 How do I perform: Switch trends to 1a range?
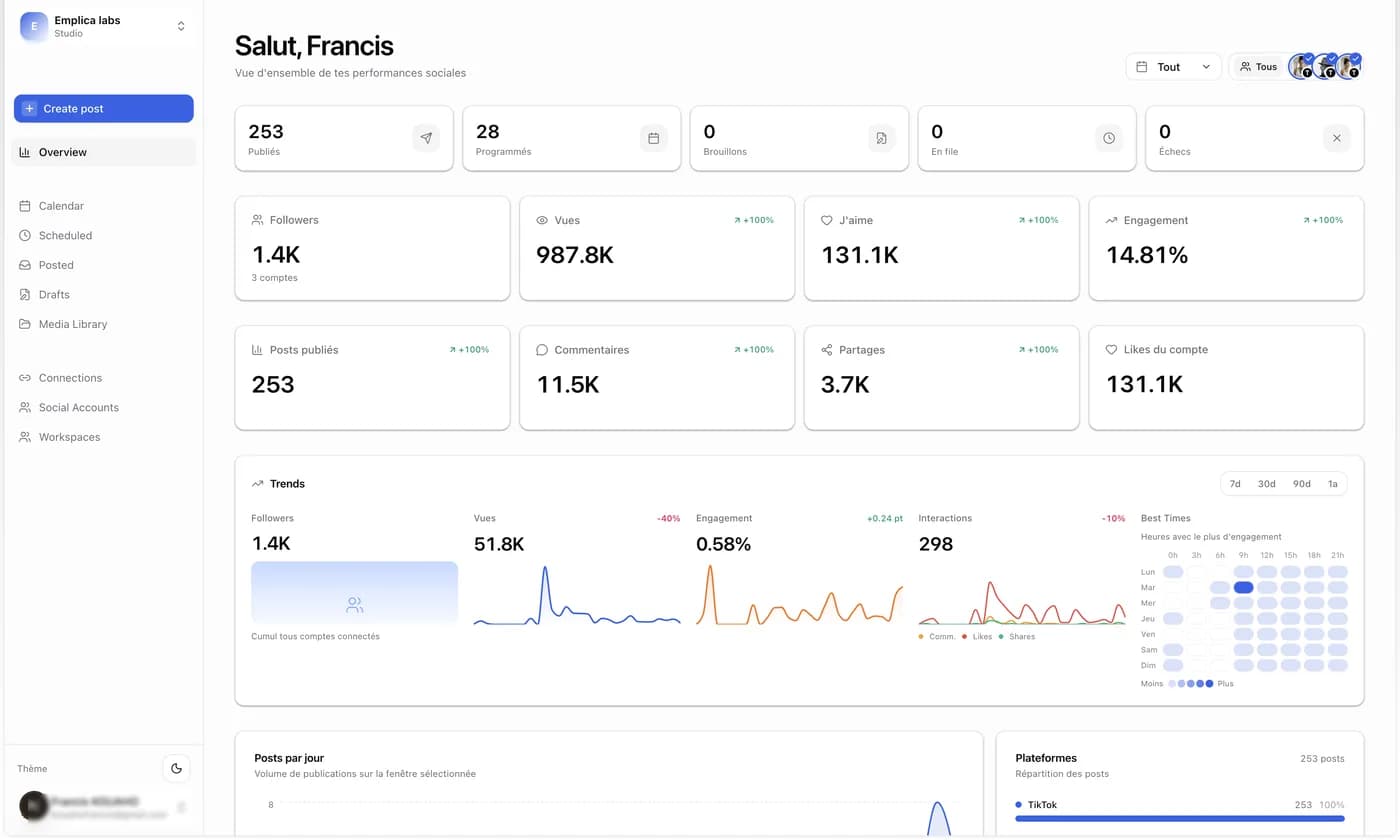point(1332,484)
